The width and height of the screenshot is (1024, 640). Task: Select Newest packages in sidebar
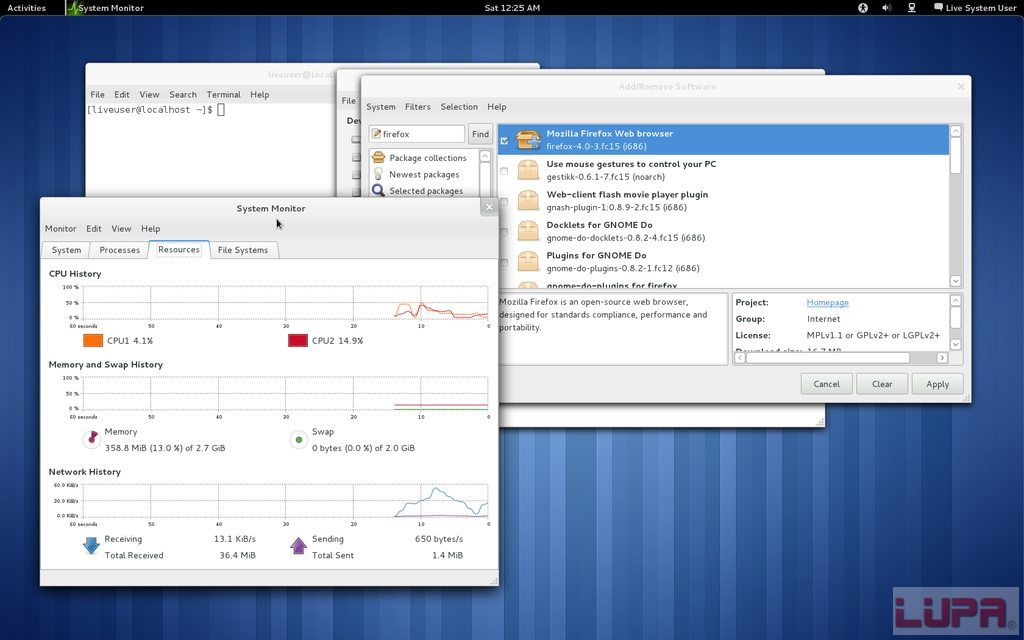[x=424, y=174]
